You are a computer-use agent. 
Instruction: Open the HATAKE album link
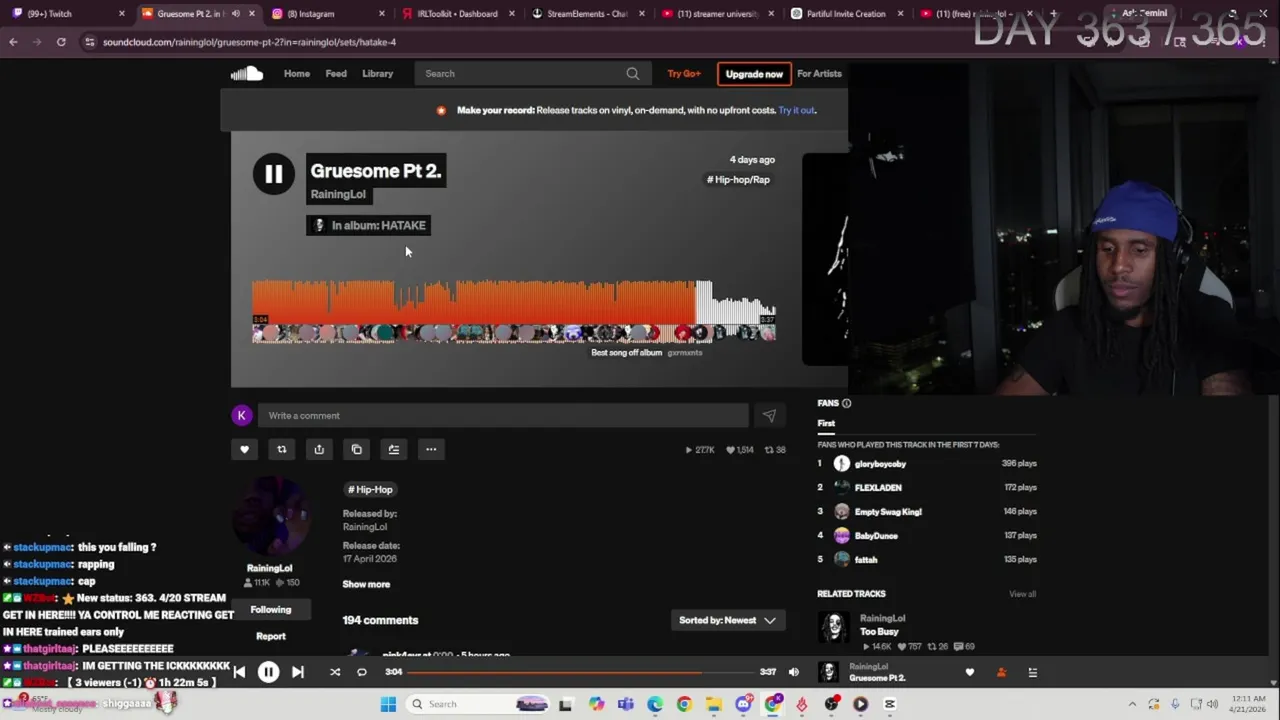379,226
